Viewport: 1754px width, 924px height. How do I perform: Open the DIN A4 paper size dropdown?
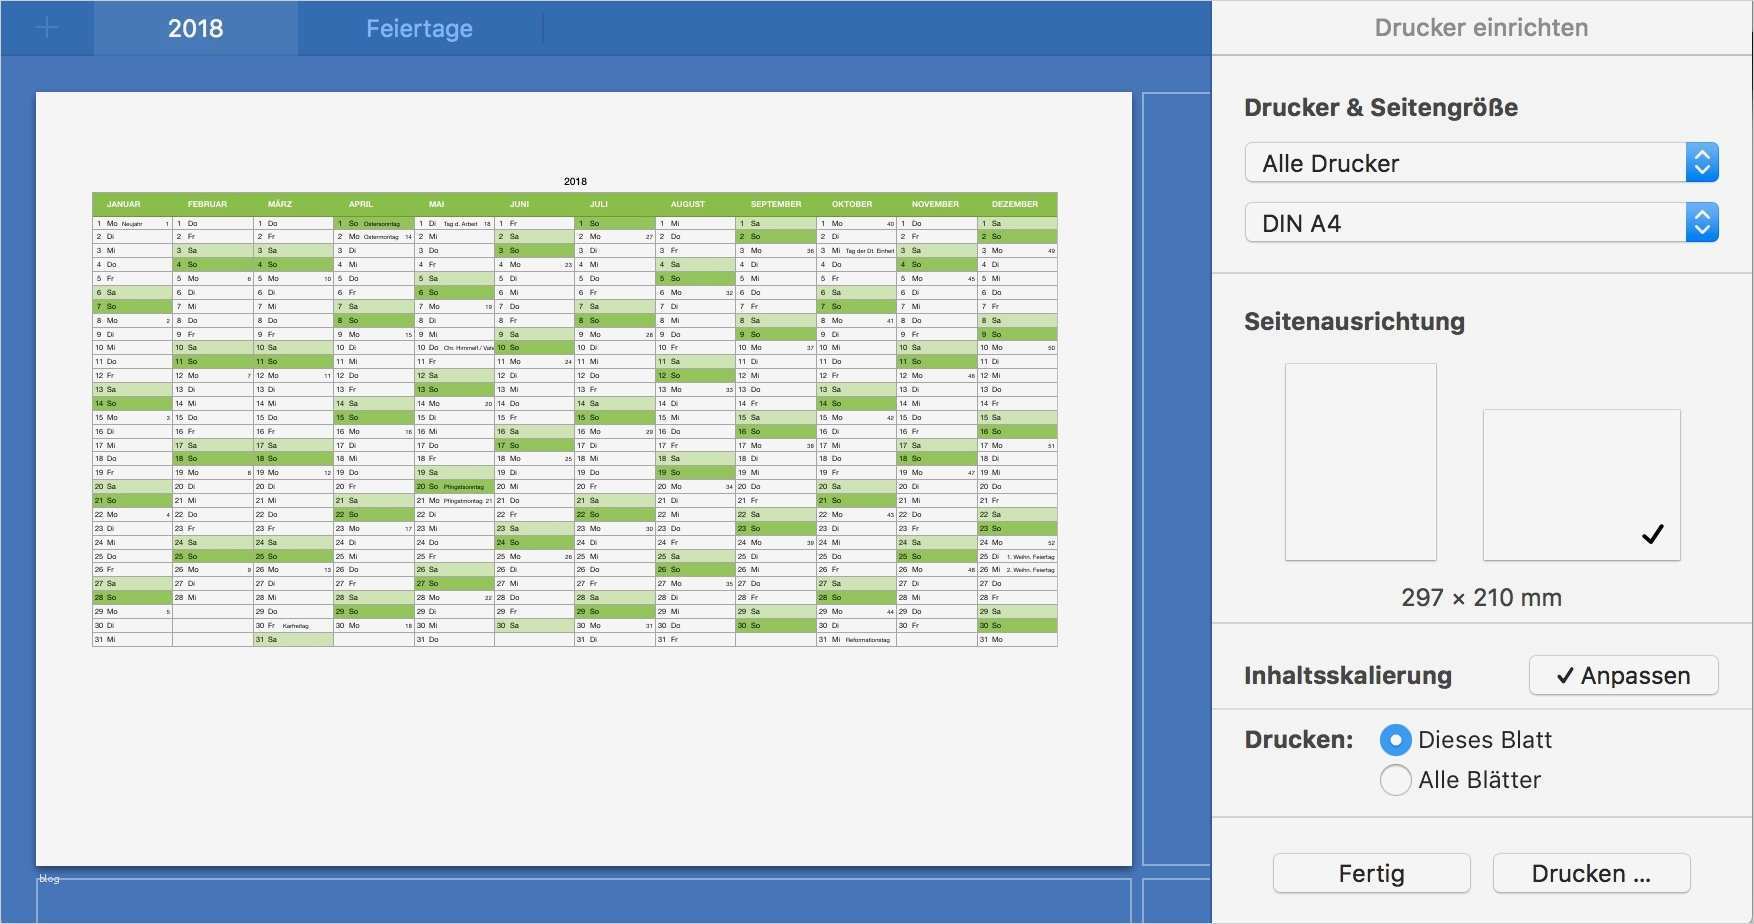tap(1481, 223)
